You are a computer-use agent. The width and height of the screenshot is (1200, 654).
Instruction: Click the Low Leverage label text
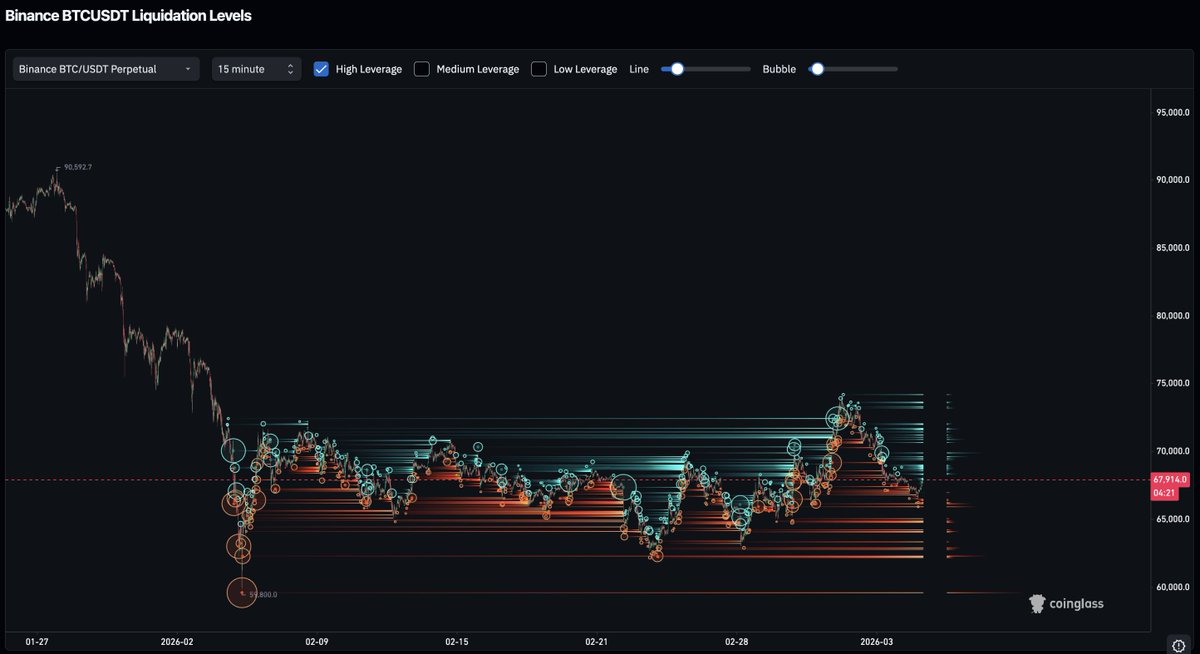pyautogui.click(x=585, y=69)
